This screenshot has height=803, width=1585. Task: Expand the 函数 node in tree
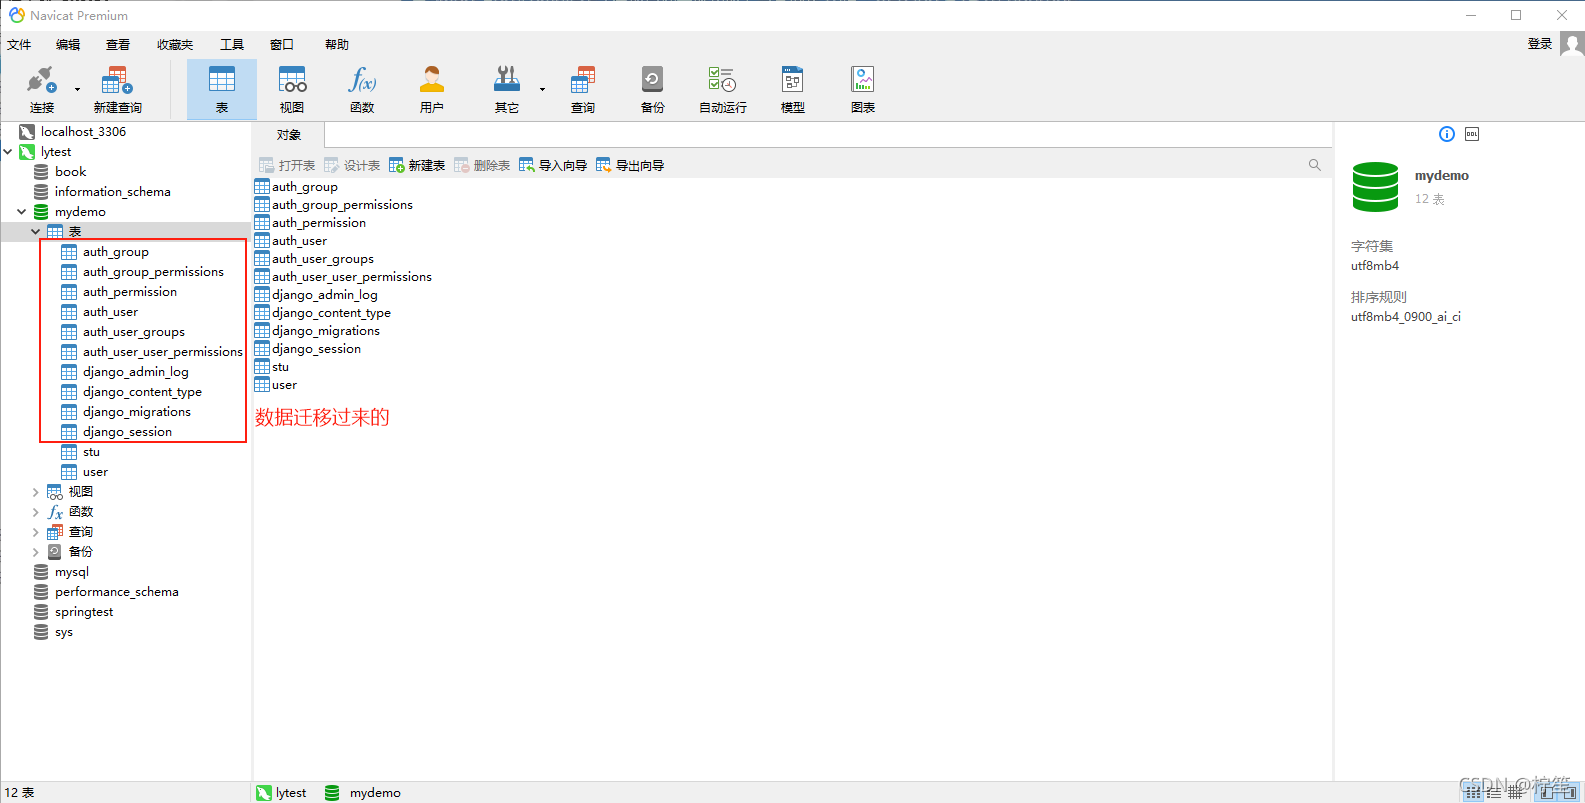click(x=36, y=512)
